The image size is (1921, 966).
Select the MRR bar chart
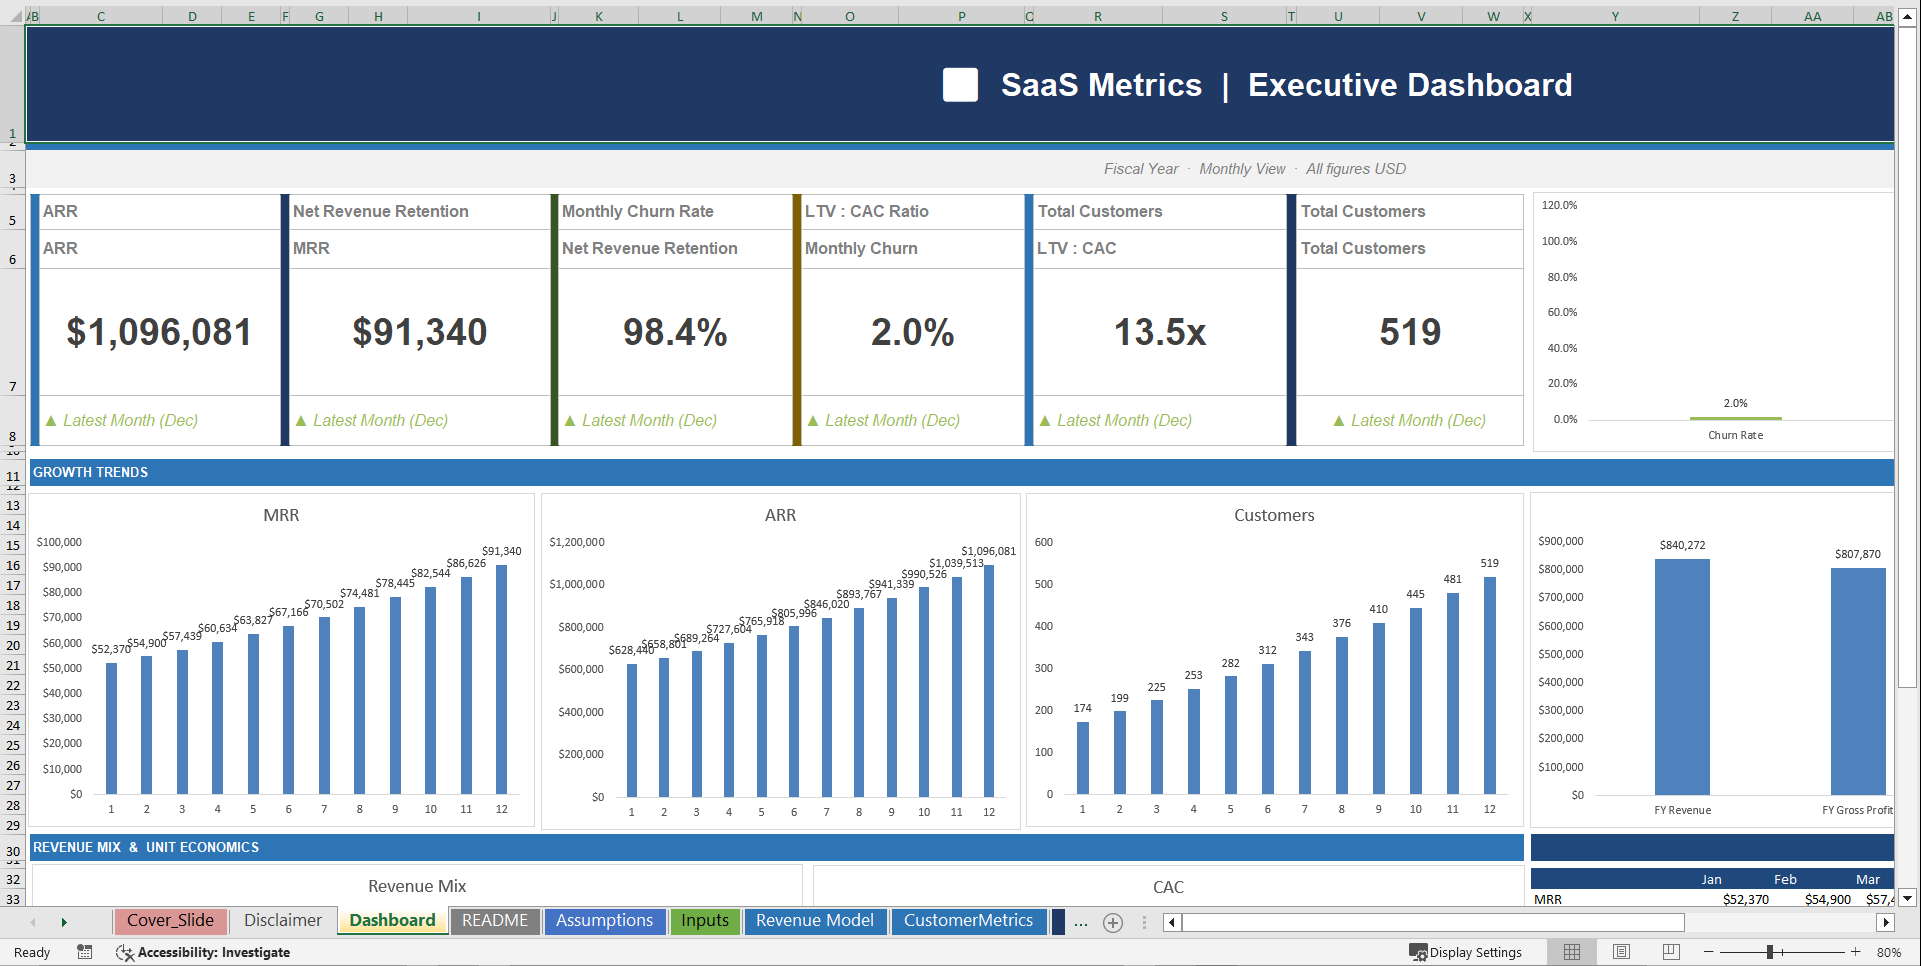click(x=283, y=660)
